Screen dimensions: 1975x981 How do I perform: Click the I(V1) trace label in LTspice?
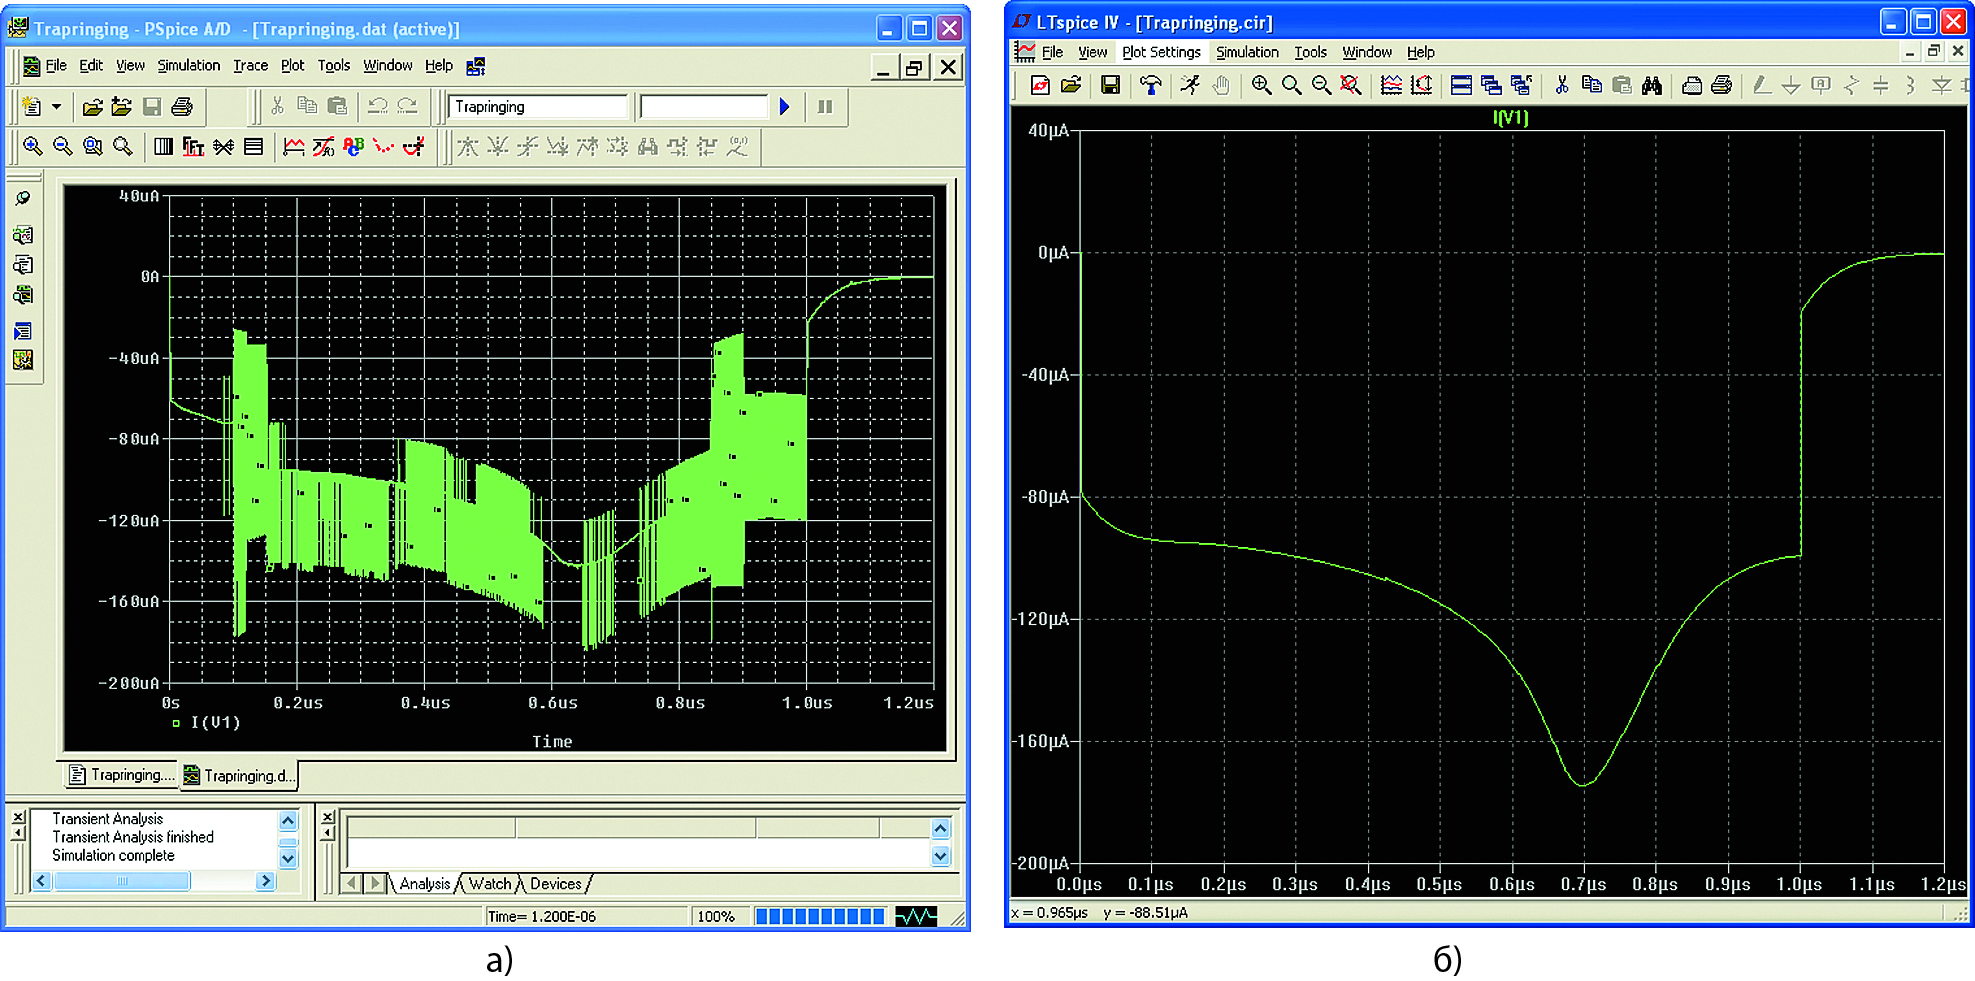tap(1510, 117)
